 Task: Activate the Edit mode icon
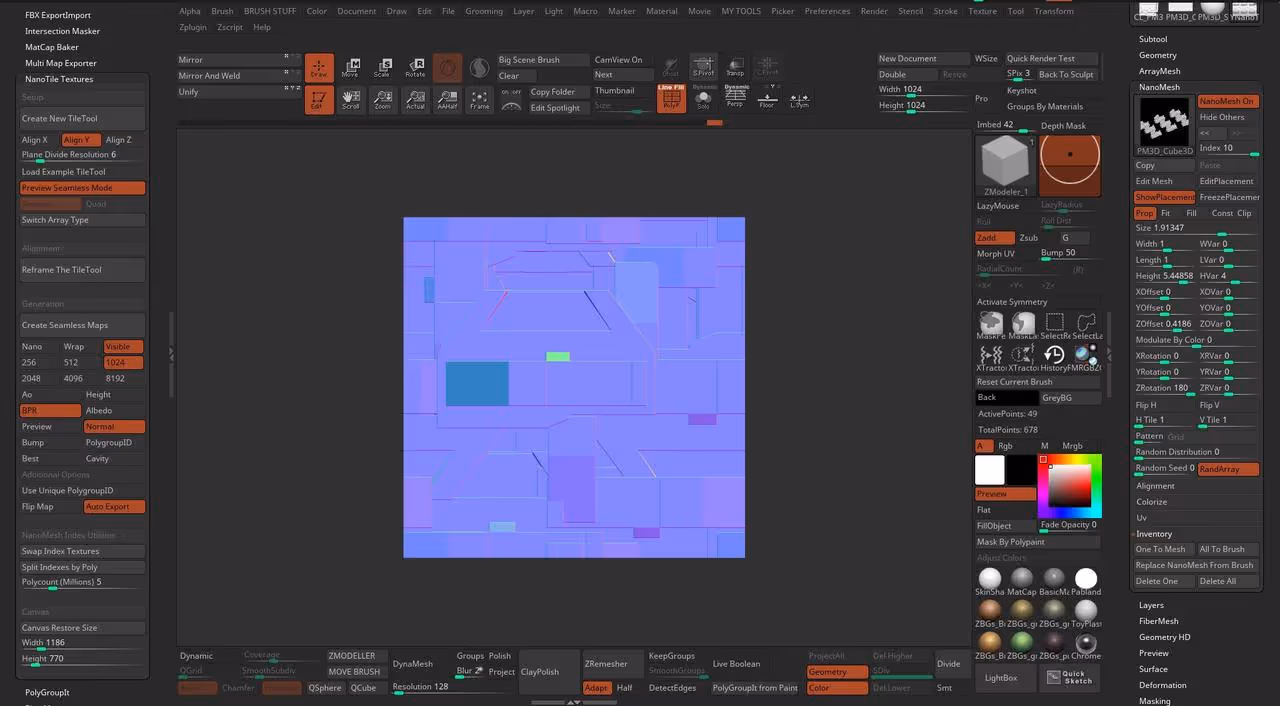coord(319,99)
